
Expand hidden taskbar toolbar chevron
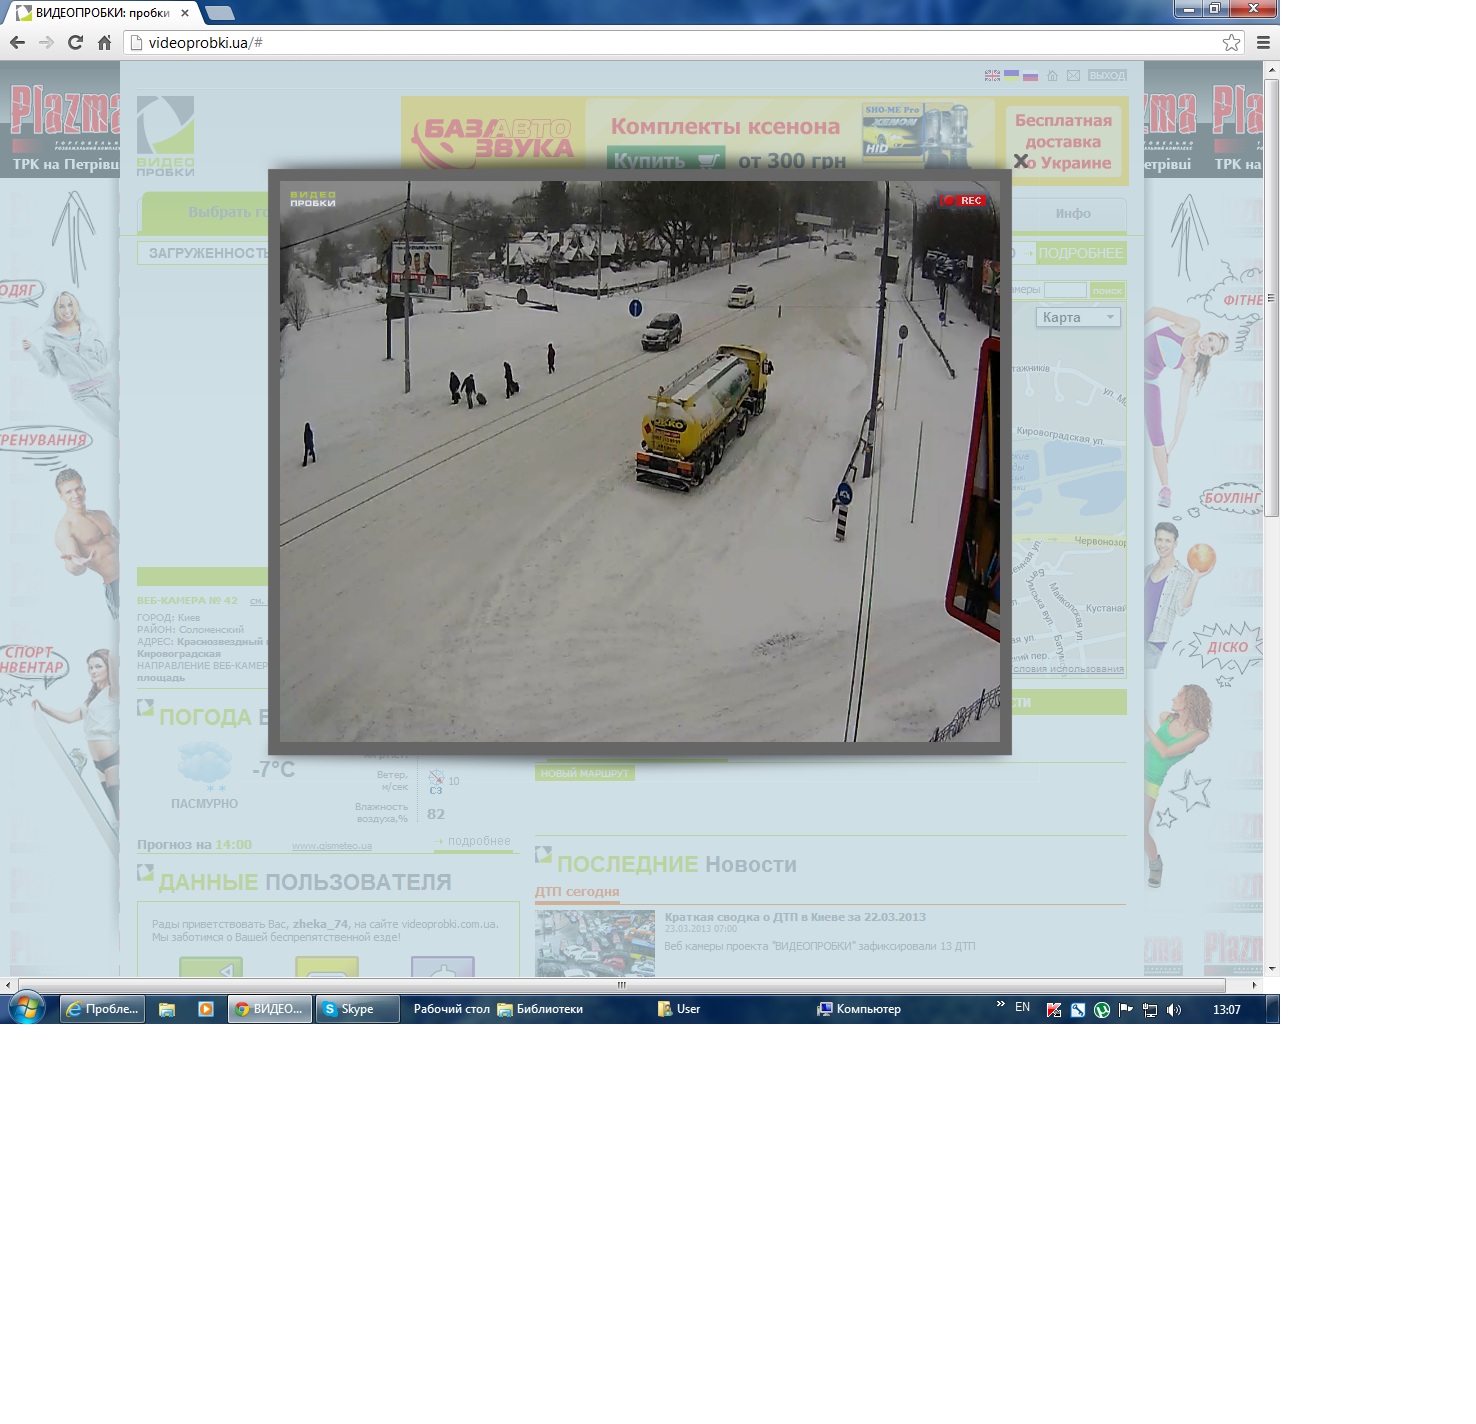1000,1005
